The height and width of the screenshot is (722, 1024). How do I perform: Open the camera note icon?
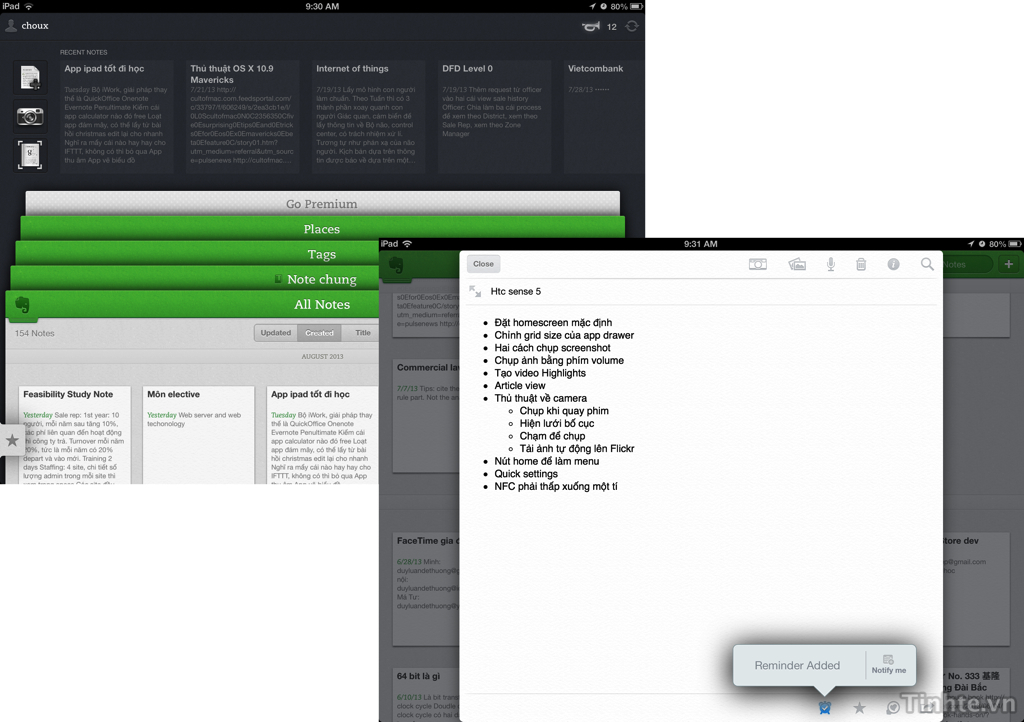pos(30,116)
